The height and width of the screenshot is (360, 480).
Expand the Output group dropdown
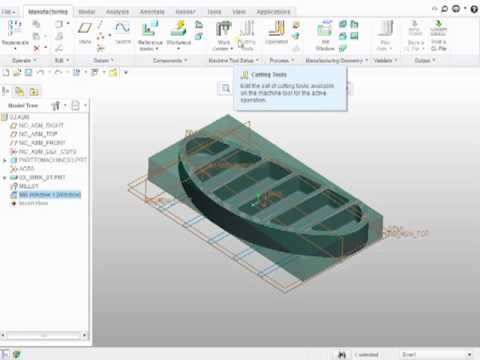(425, 60)
